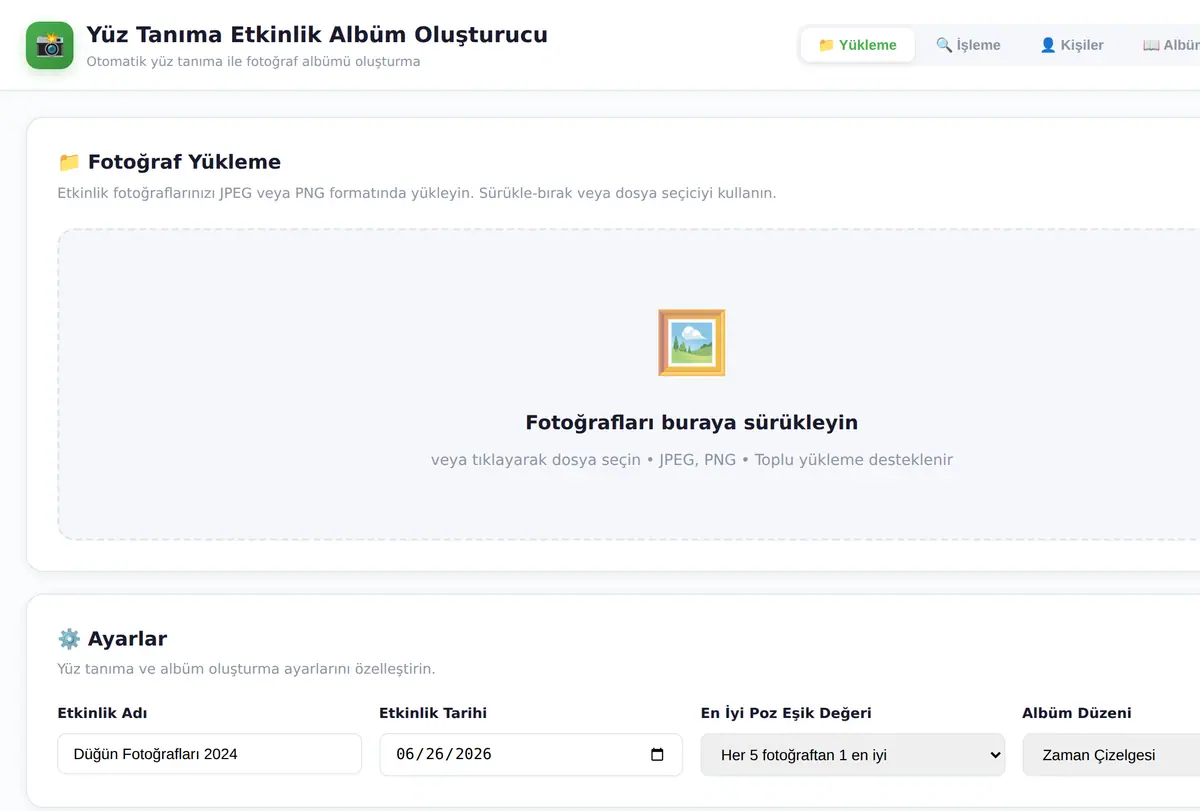This screenshot has height=811, width=1200.
Task: Click the Etkinlik Tarihi date field
Action: (x=531, y=755)
